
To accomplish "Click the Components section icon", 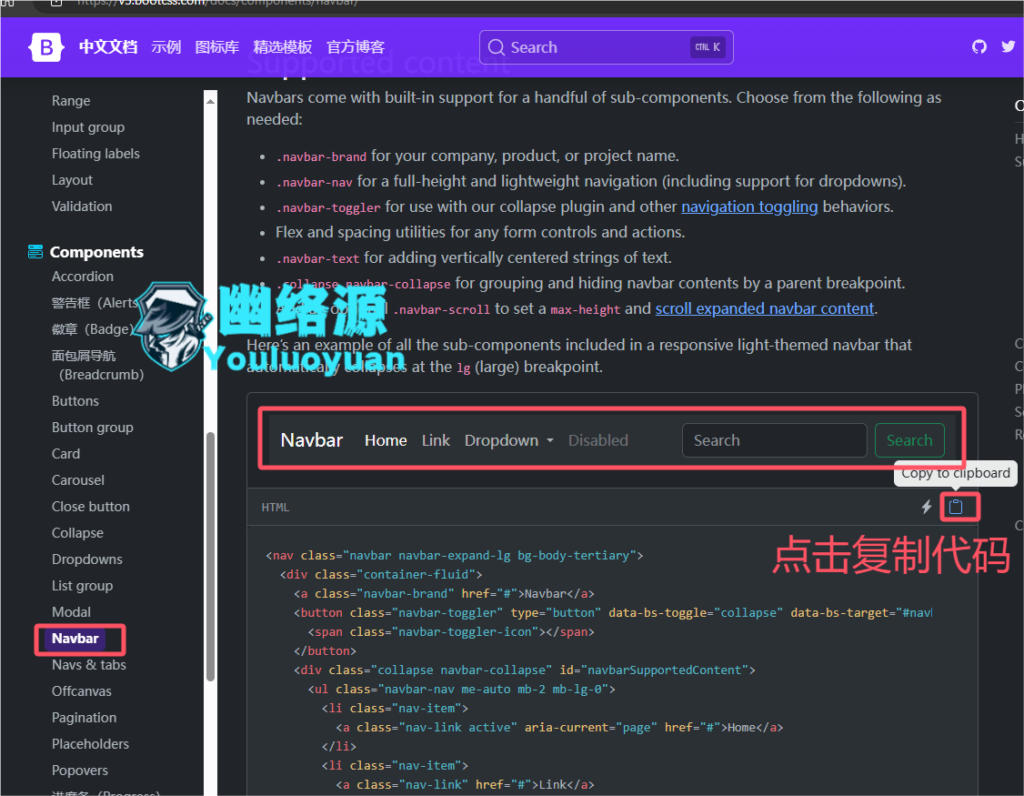I will pos(35,252).
